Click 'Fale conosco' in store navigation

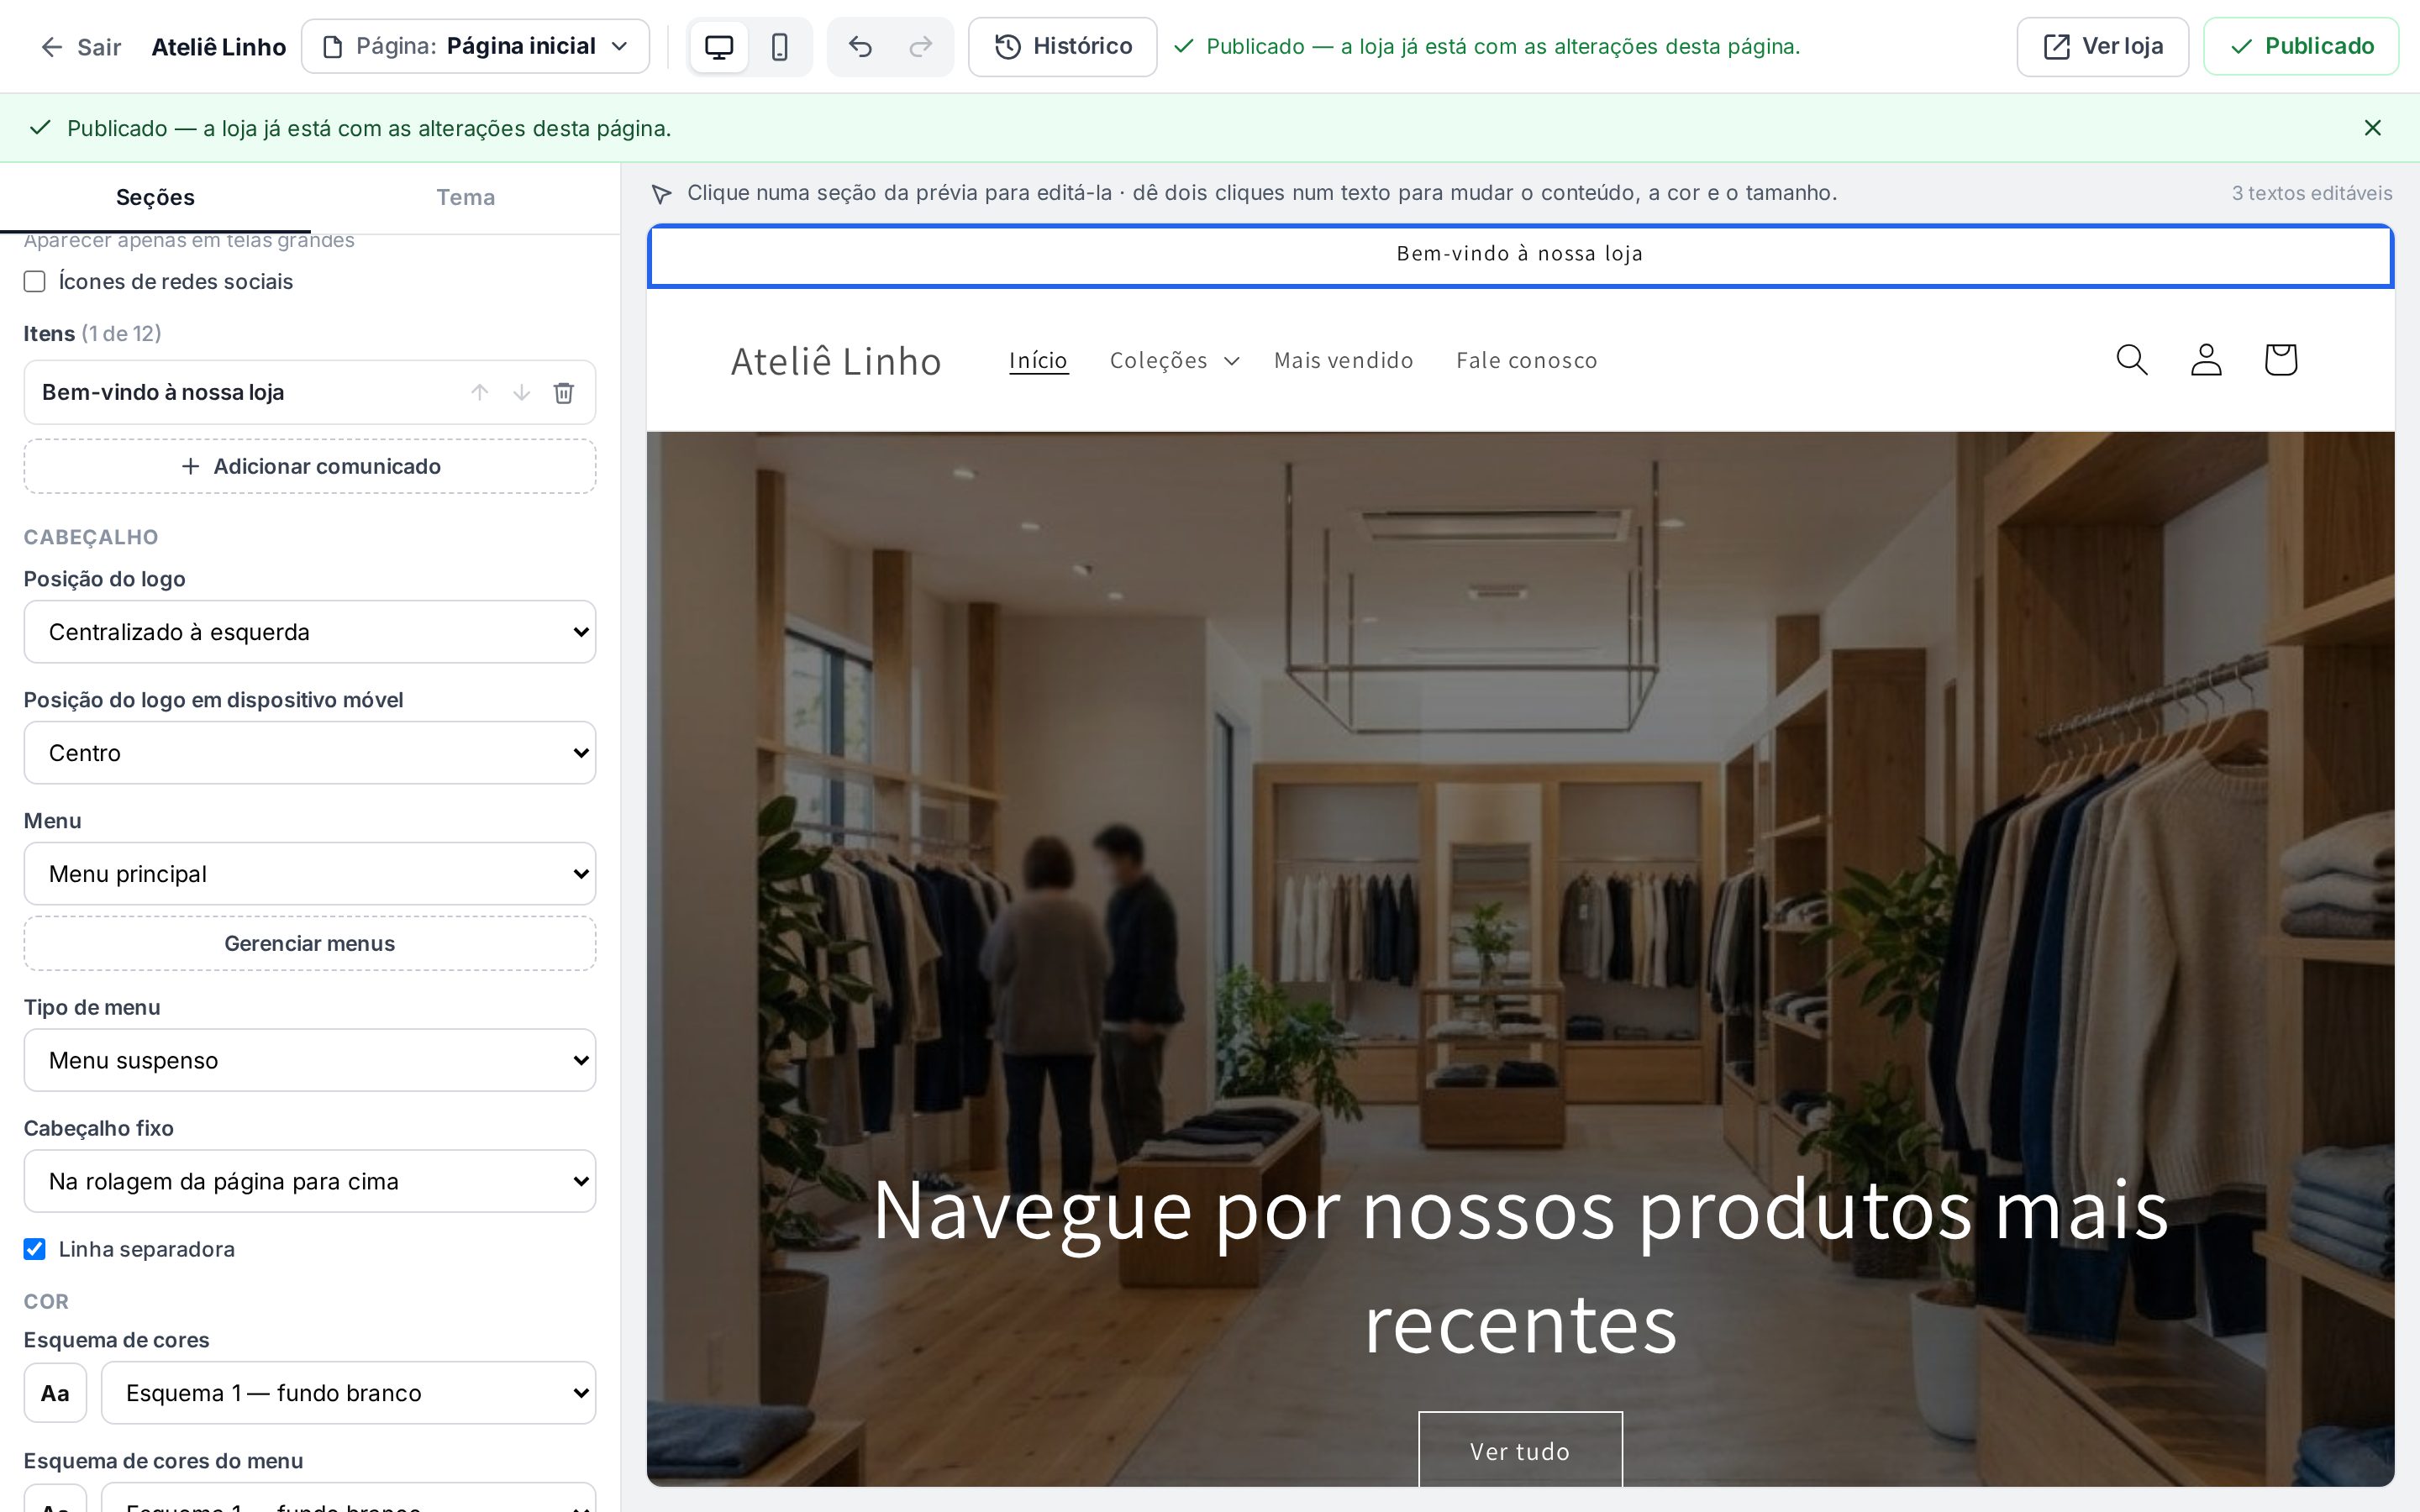tap(1526, 360)
